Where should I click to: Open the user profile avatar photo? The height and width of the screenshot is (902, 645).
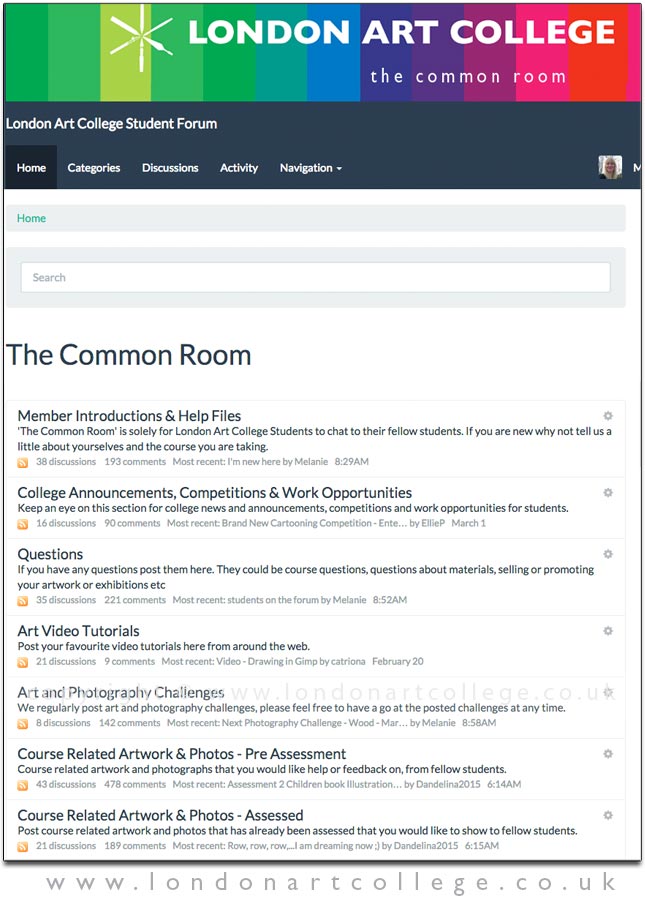pyautogui.click(x=610, y=167)
